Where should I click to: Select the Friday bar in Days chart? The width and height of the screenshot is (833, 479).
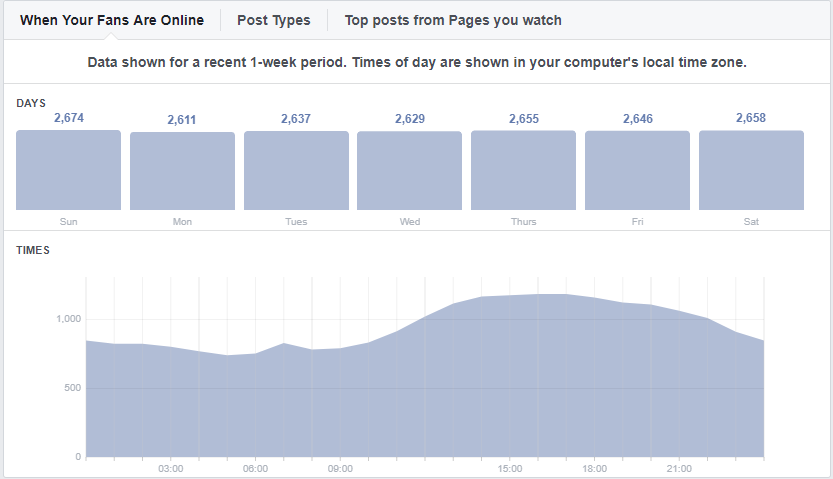(638, 170)
